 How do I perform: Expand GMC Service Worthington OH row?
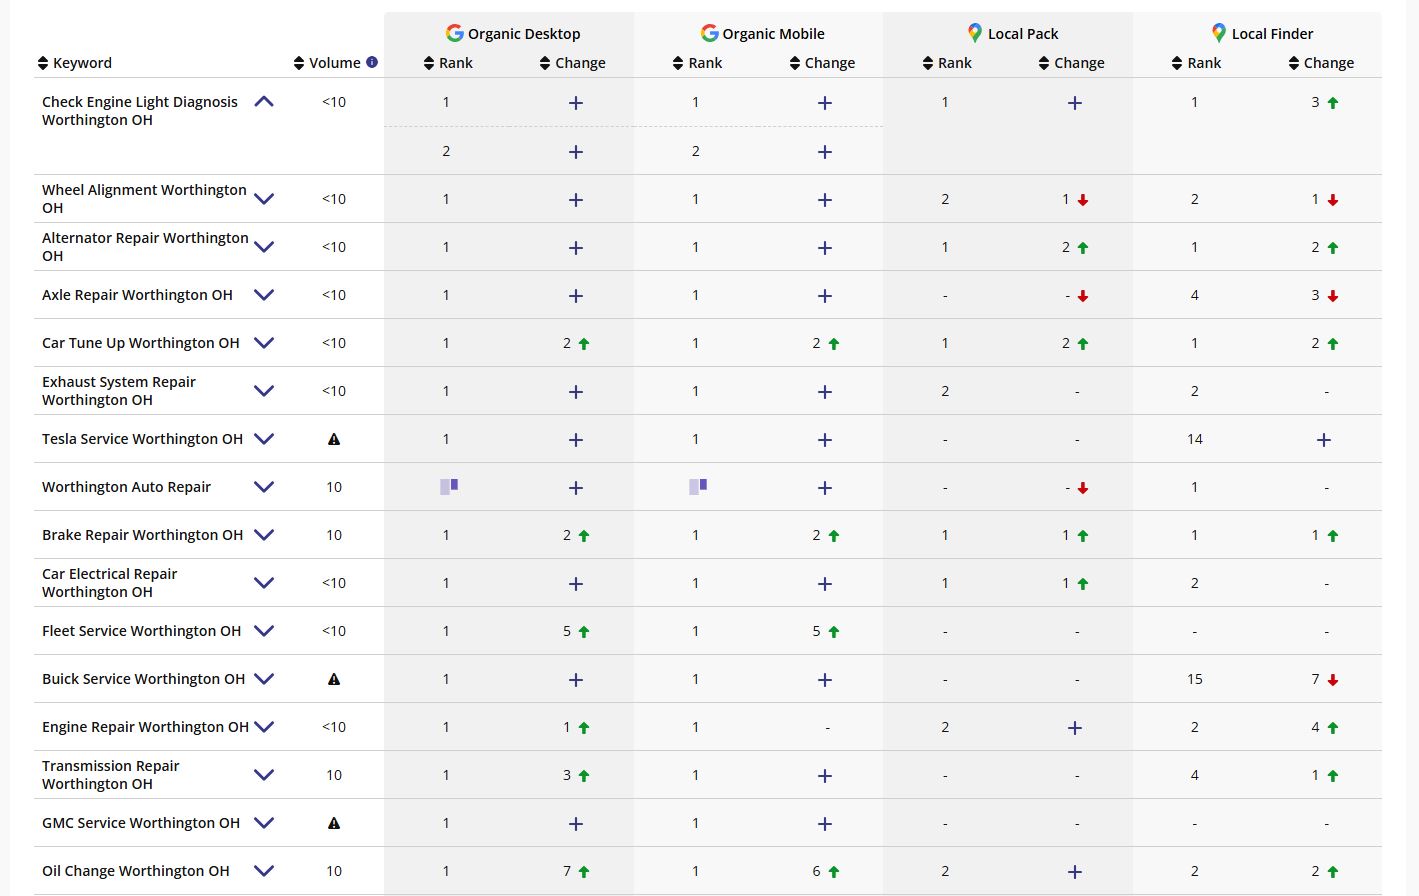(x=264, y=823)
